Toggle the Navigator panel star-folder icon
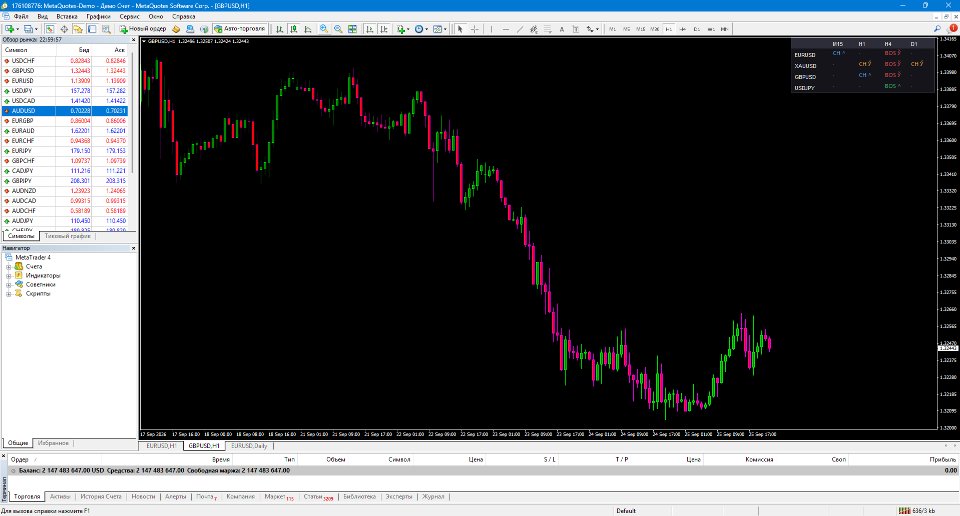 tap(78, 29)
